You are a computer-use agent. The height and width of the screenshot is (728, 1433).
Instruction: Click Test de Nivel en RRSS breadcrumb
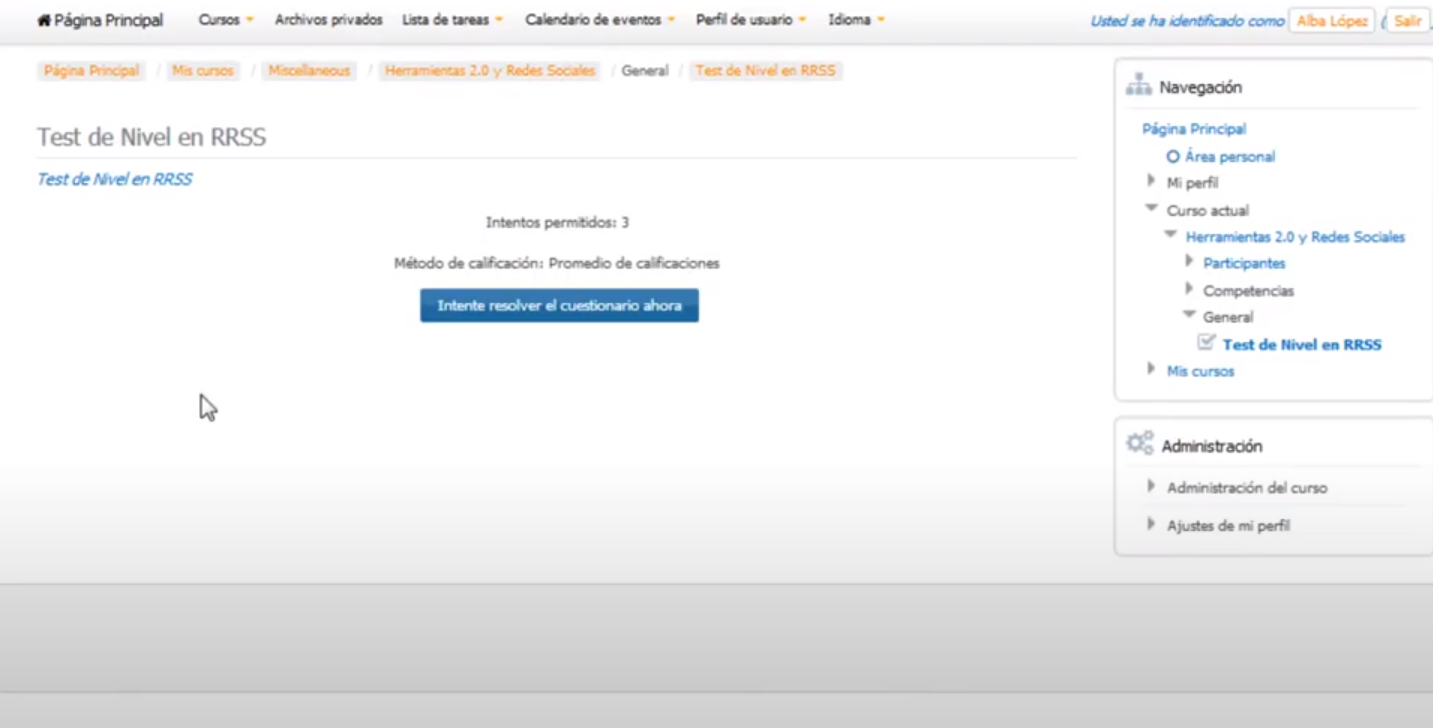click(765, 71)
